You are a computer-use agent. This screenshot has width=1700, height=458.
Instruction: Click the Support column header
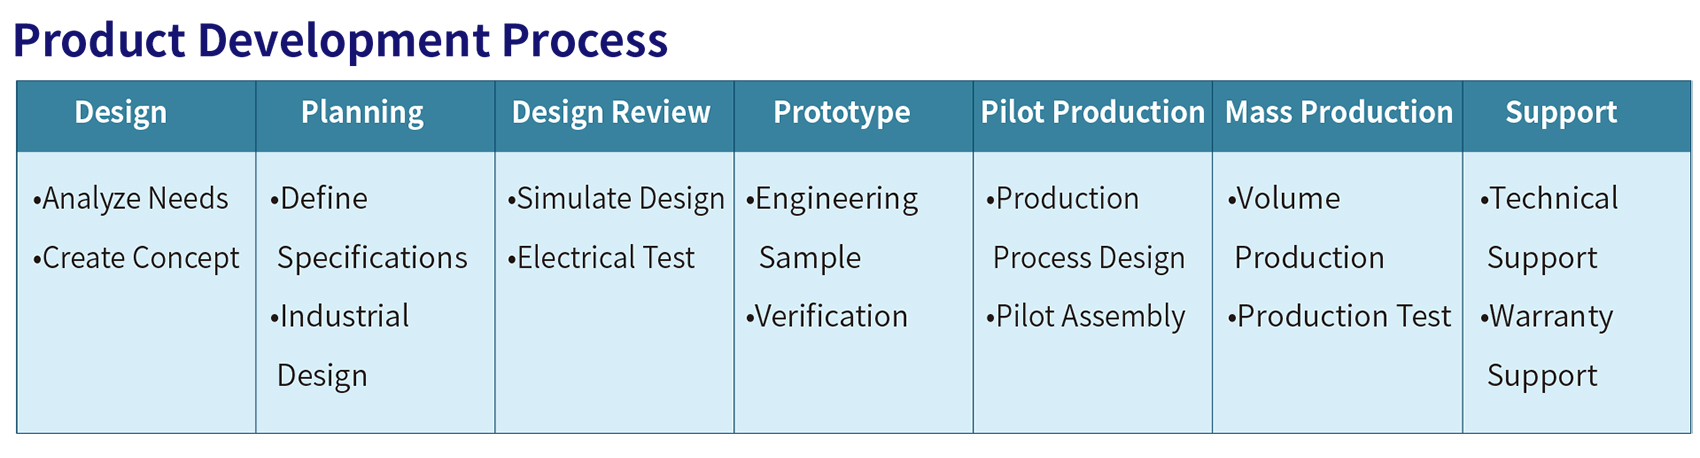pos(1561,112)
